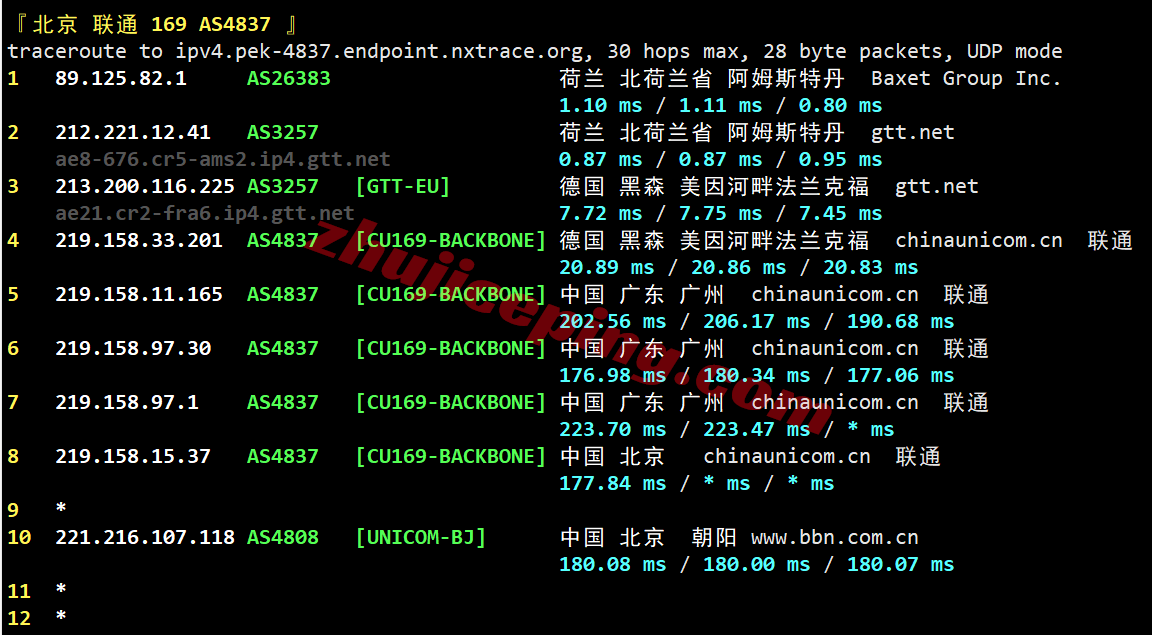Click latency '1.10 ms / 1.11 ms / 0.80 ms'
The image size is (1152, 635).
(721, 105)
